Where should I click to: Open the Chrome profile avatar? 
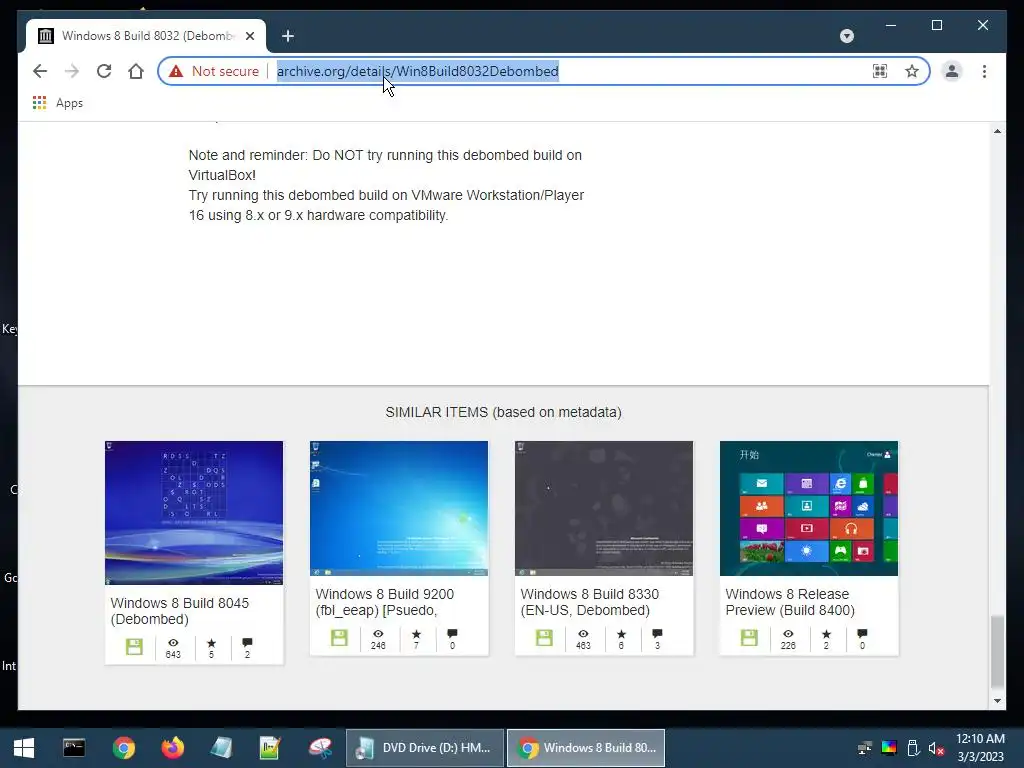pyautogui.click(x=952, y=71)
